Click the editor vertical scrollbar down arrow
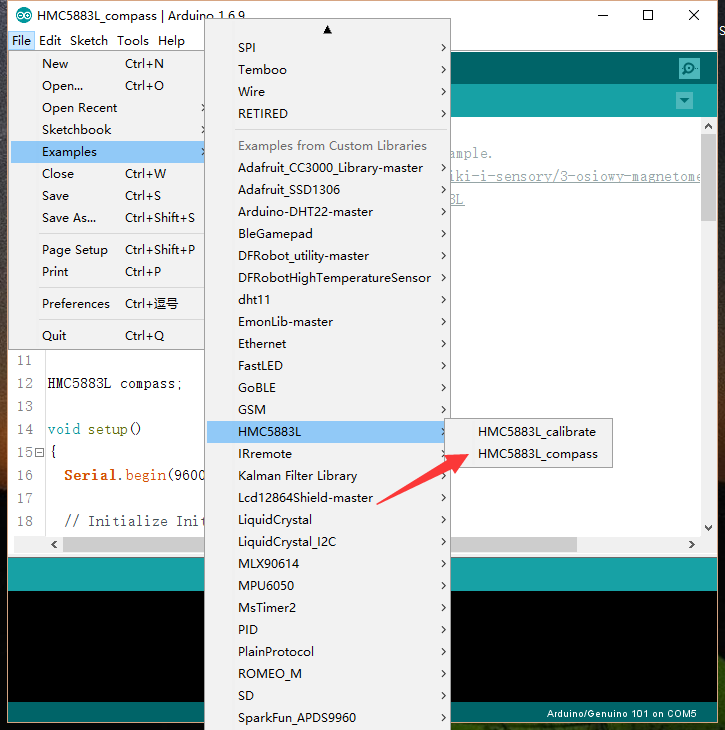 pos(708,528)
